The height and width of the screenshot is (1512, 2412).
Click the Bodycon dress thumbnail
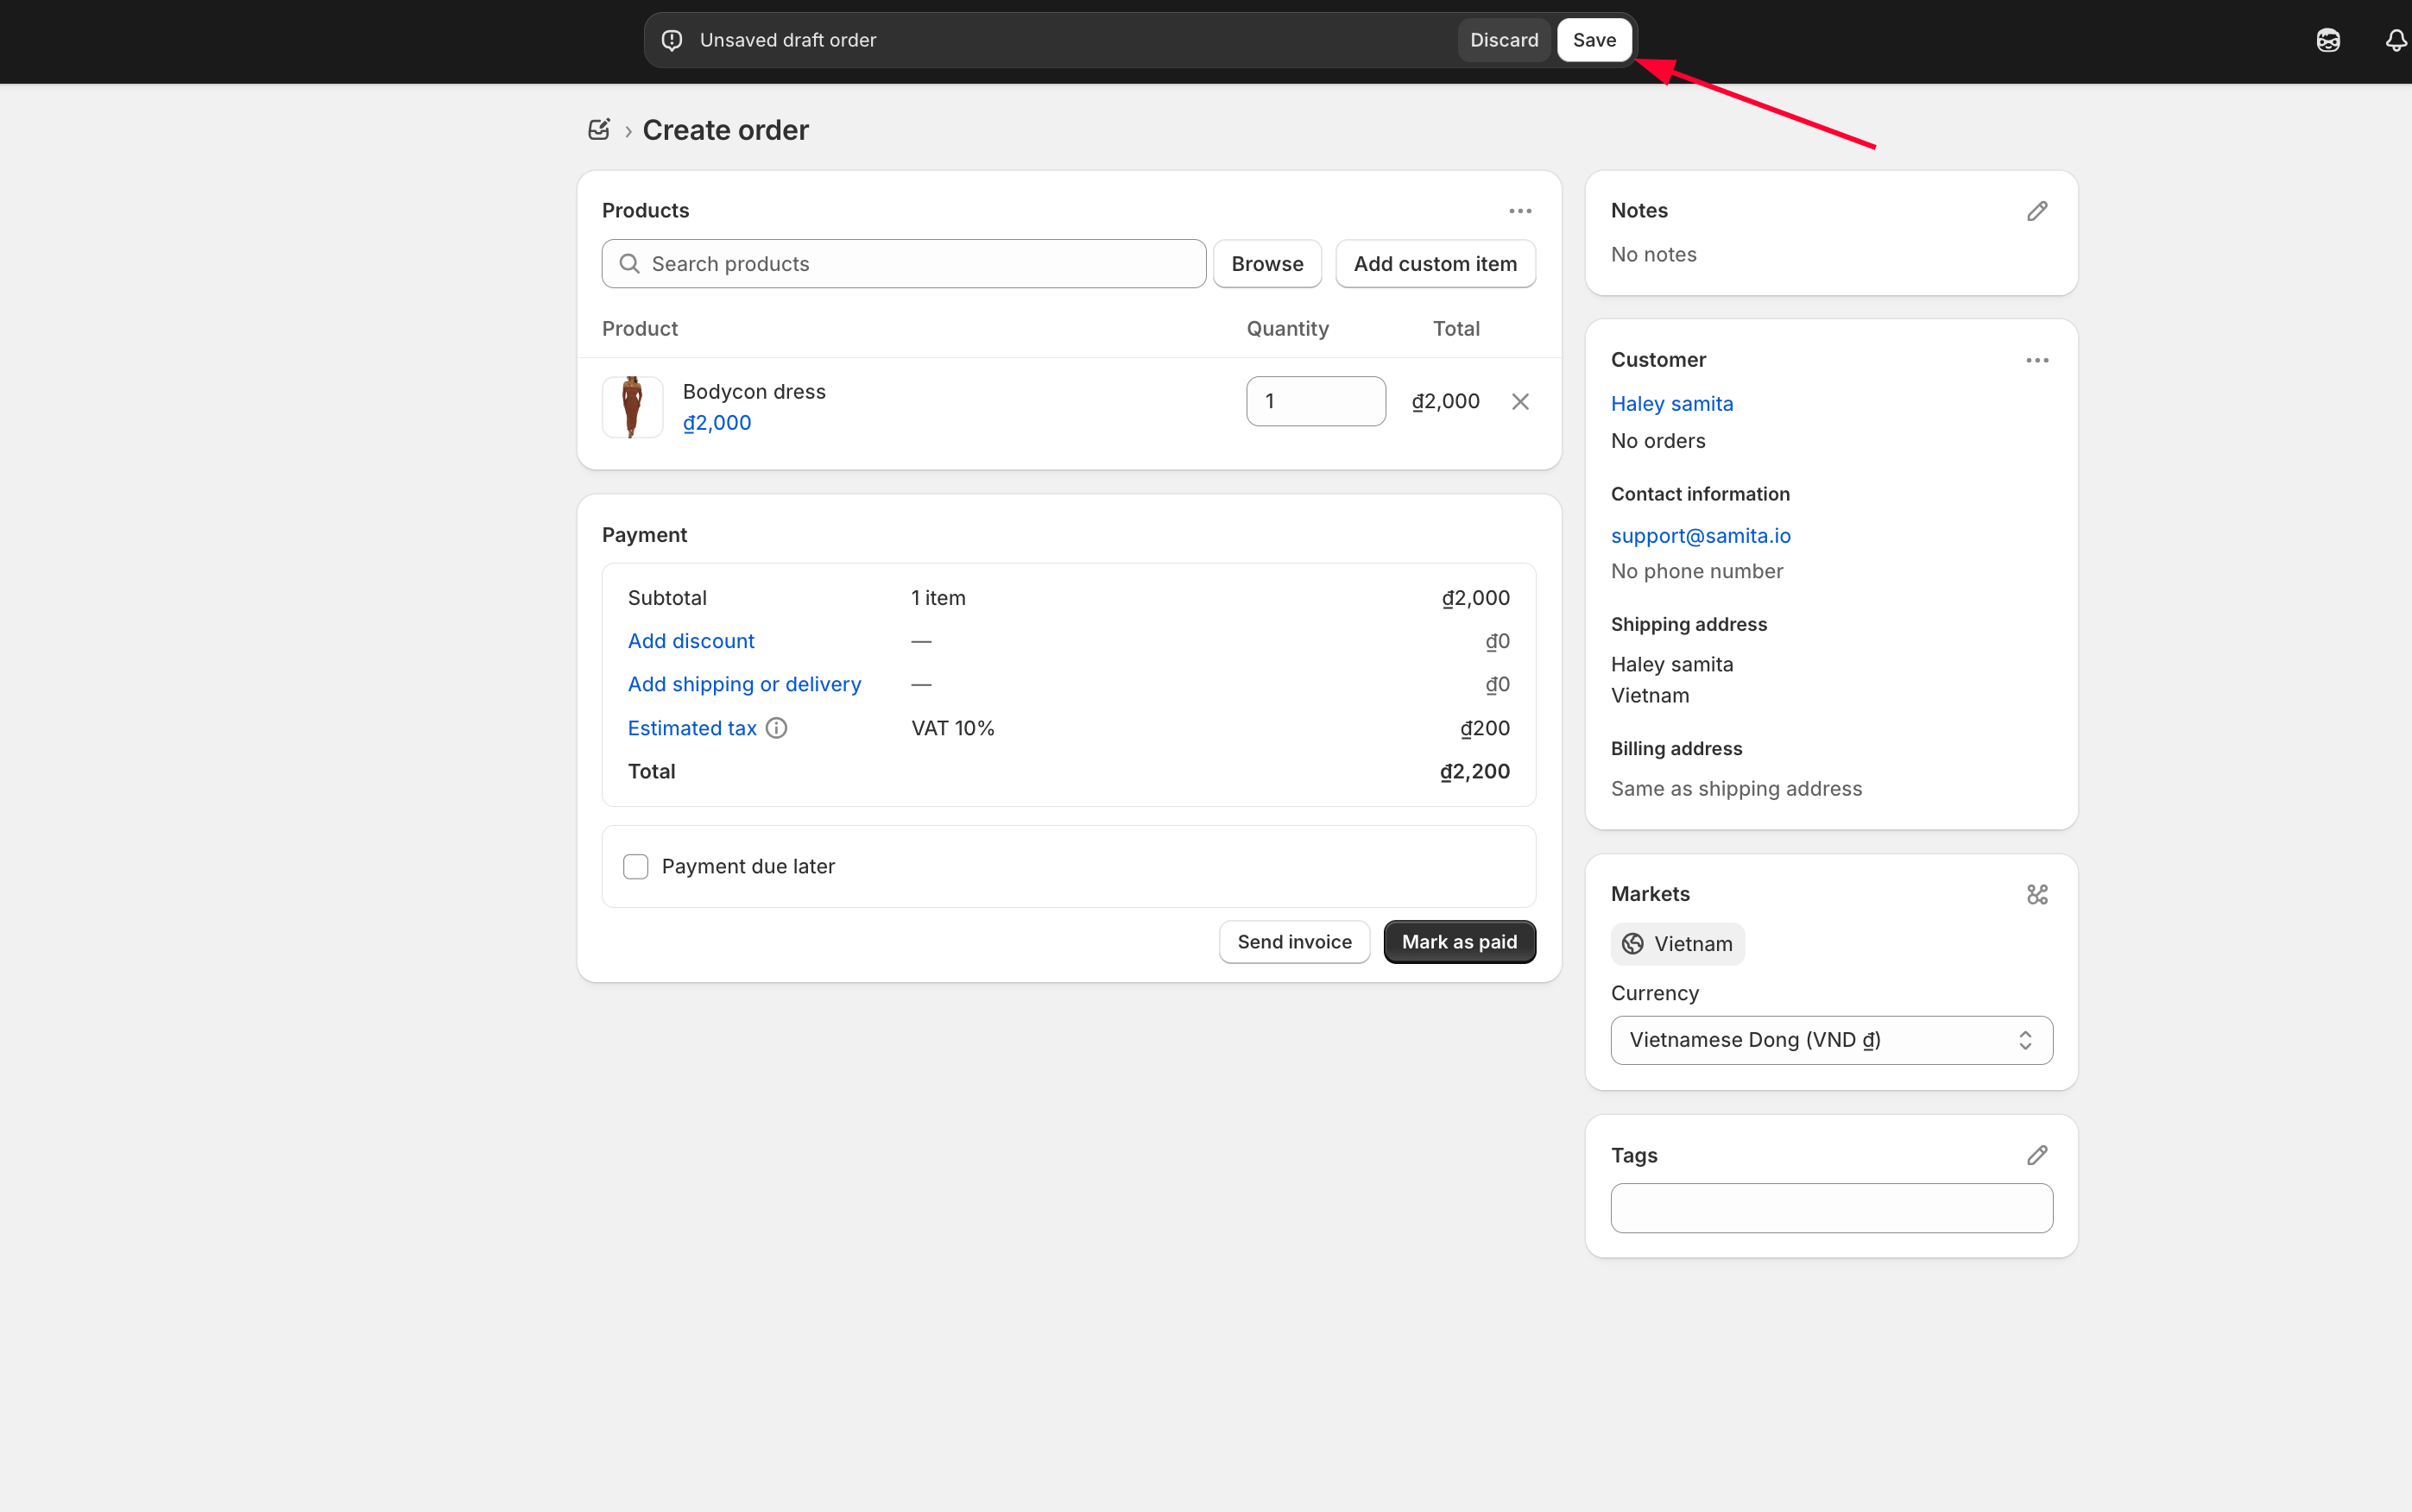(632, 407)
